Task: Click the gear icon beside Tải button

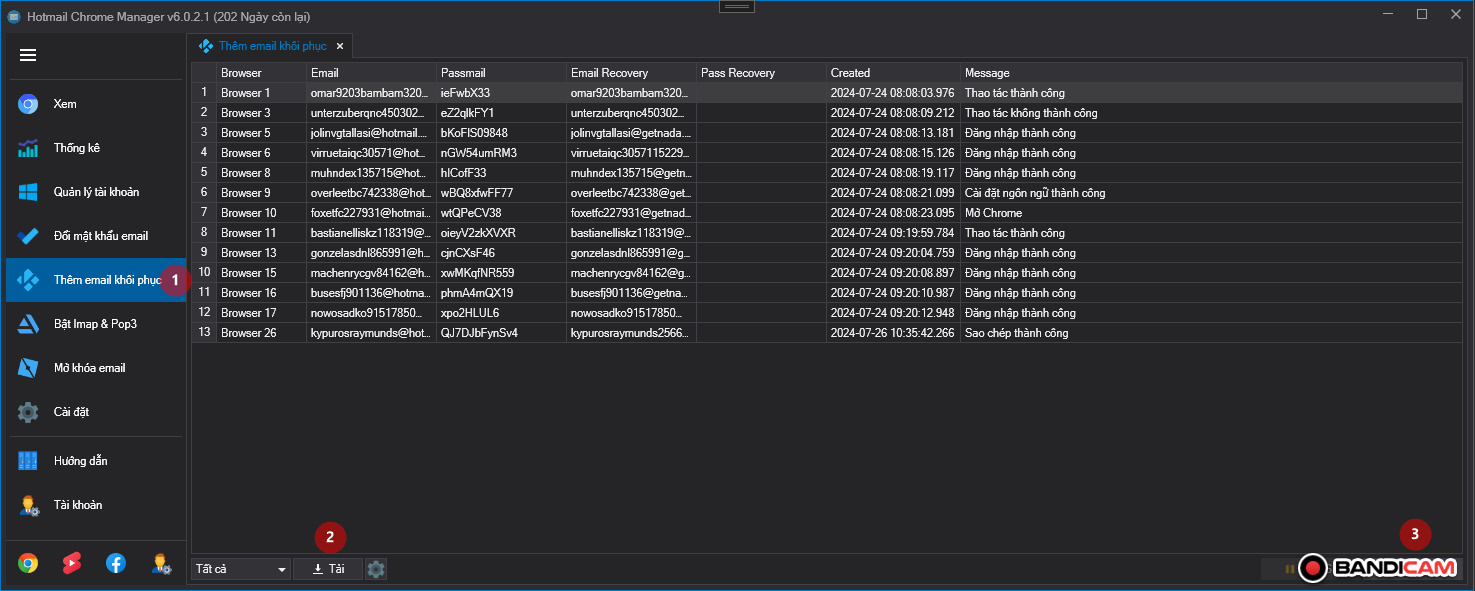Action: tap(376, 569)
